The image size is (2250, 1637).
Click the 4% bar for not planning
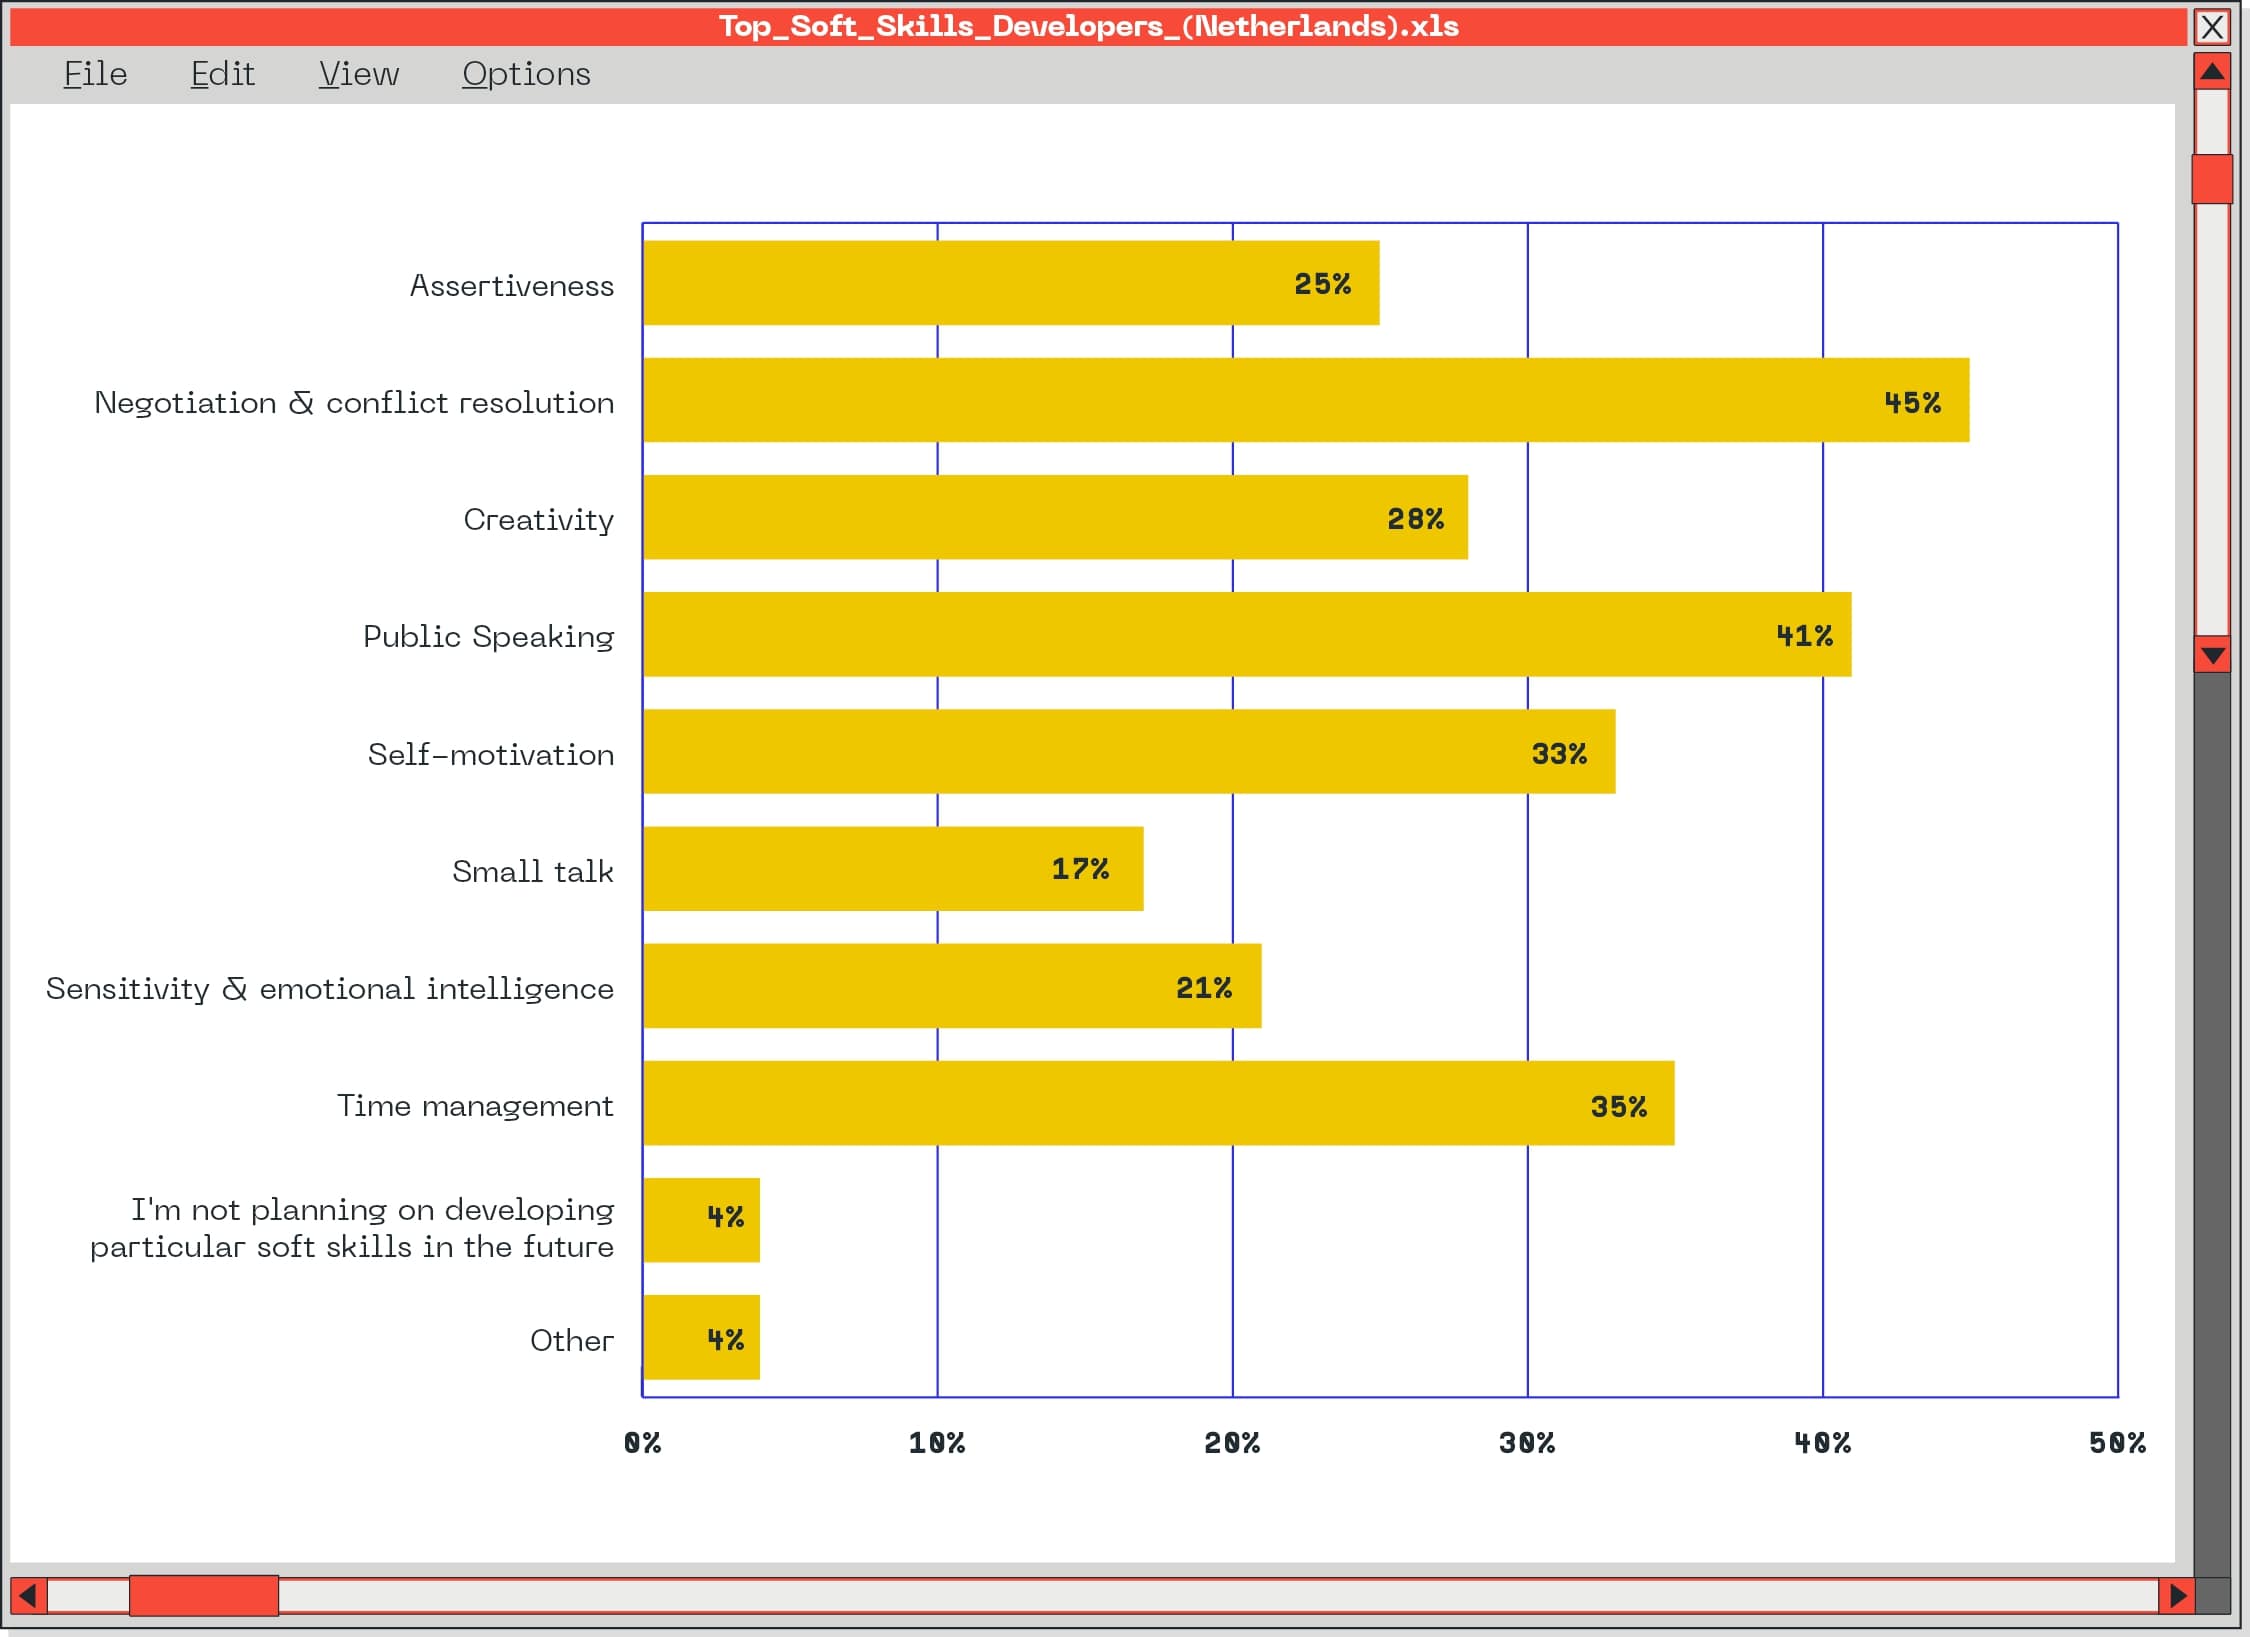701,1220
